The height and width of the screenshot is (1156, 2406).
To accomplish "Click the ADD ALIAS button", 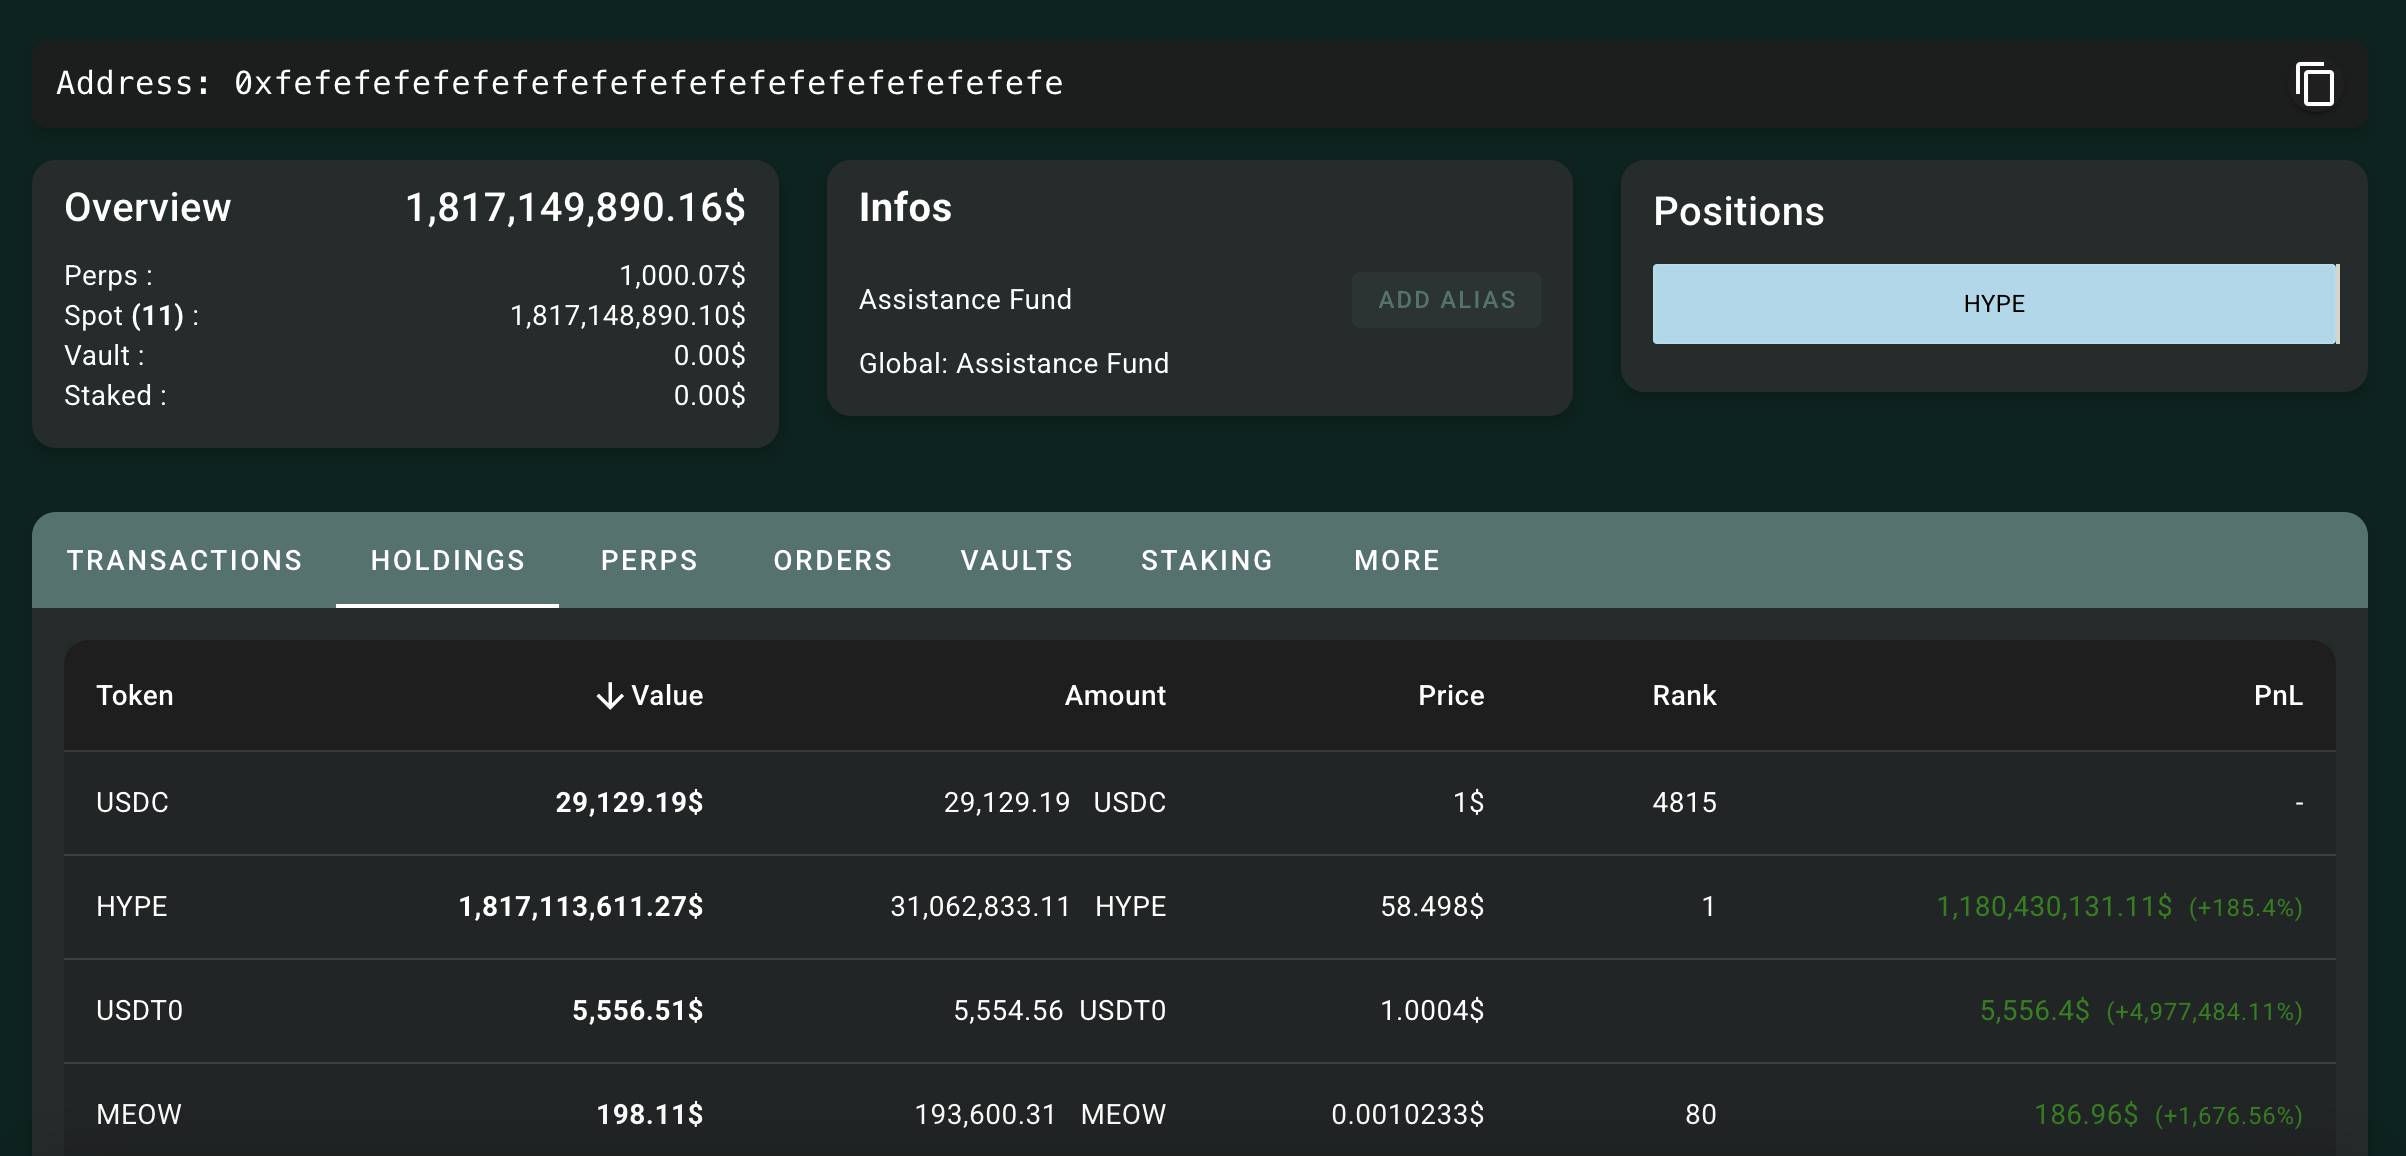I will click(1446, 300).
